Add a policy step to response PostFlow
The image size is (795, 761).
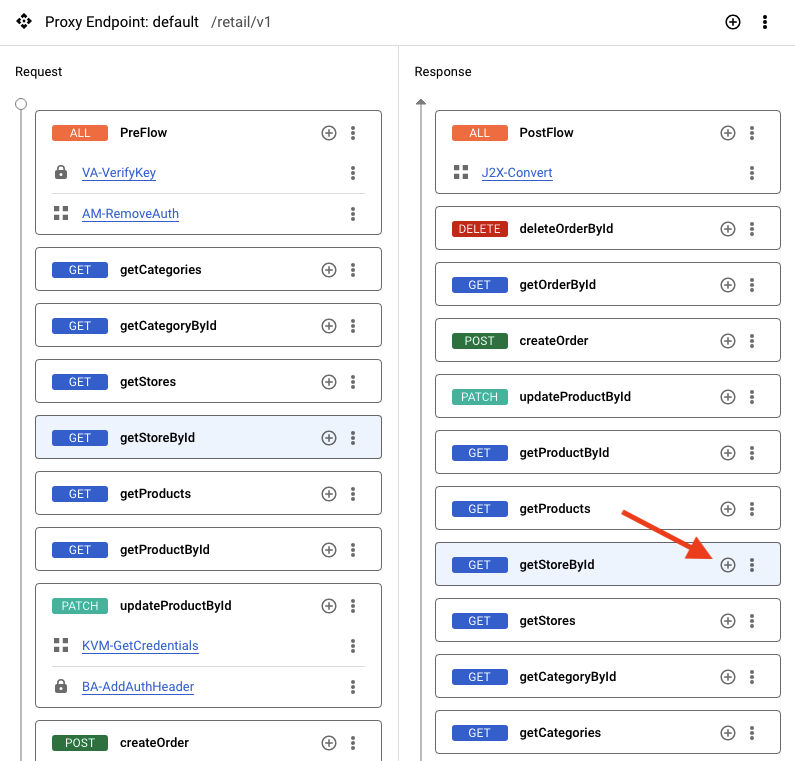728,133
